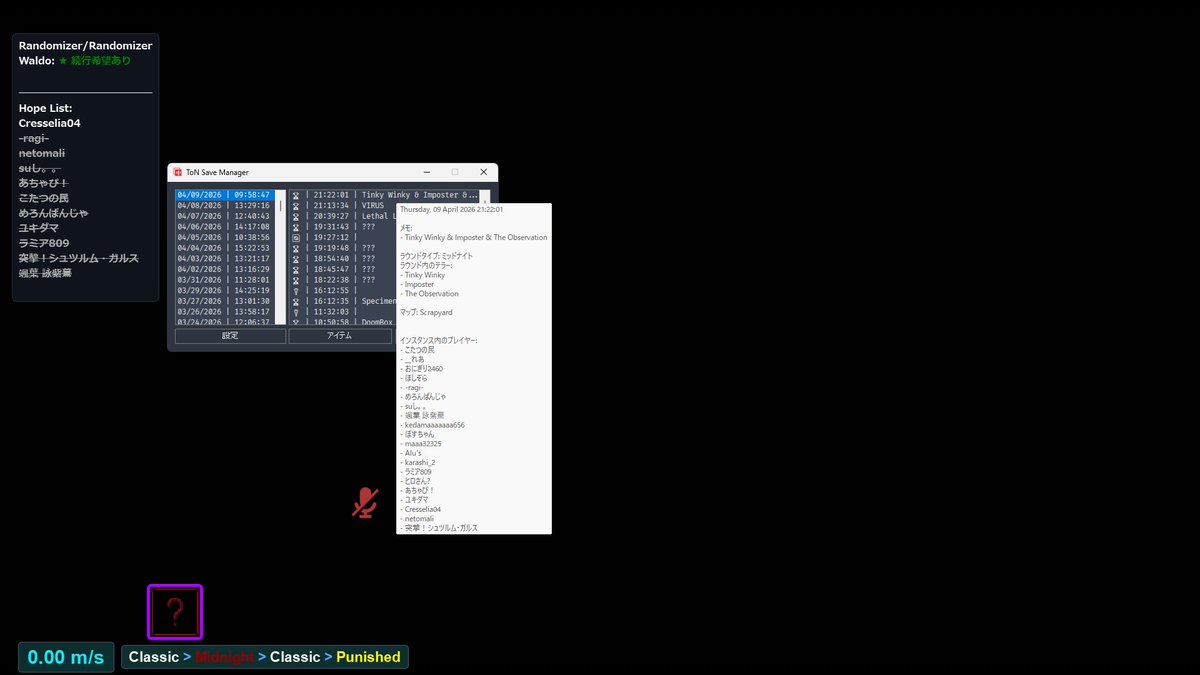Click Cresselia04 in the Hope List
Screen dimensions: 1200x675
(x=50, y=123)
